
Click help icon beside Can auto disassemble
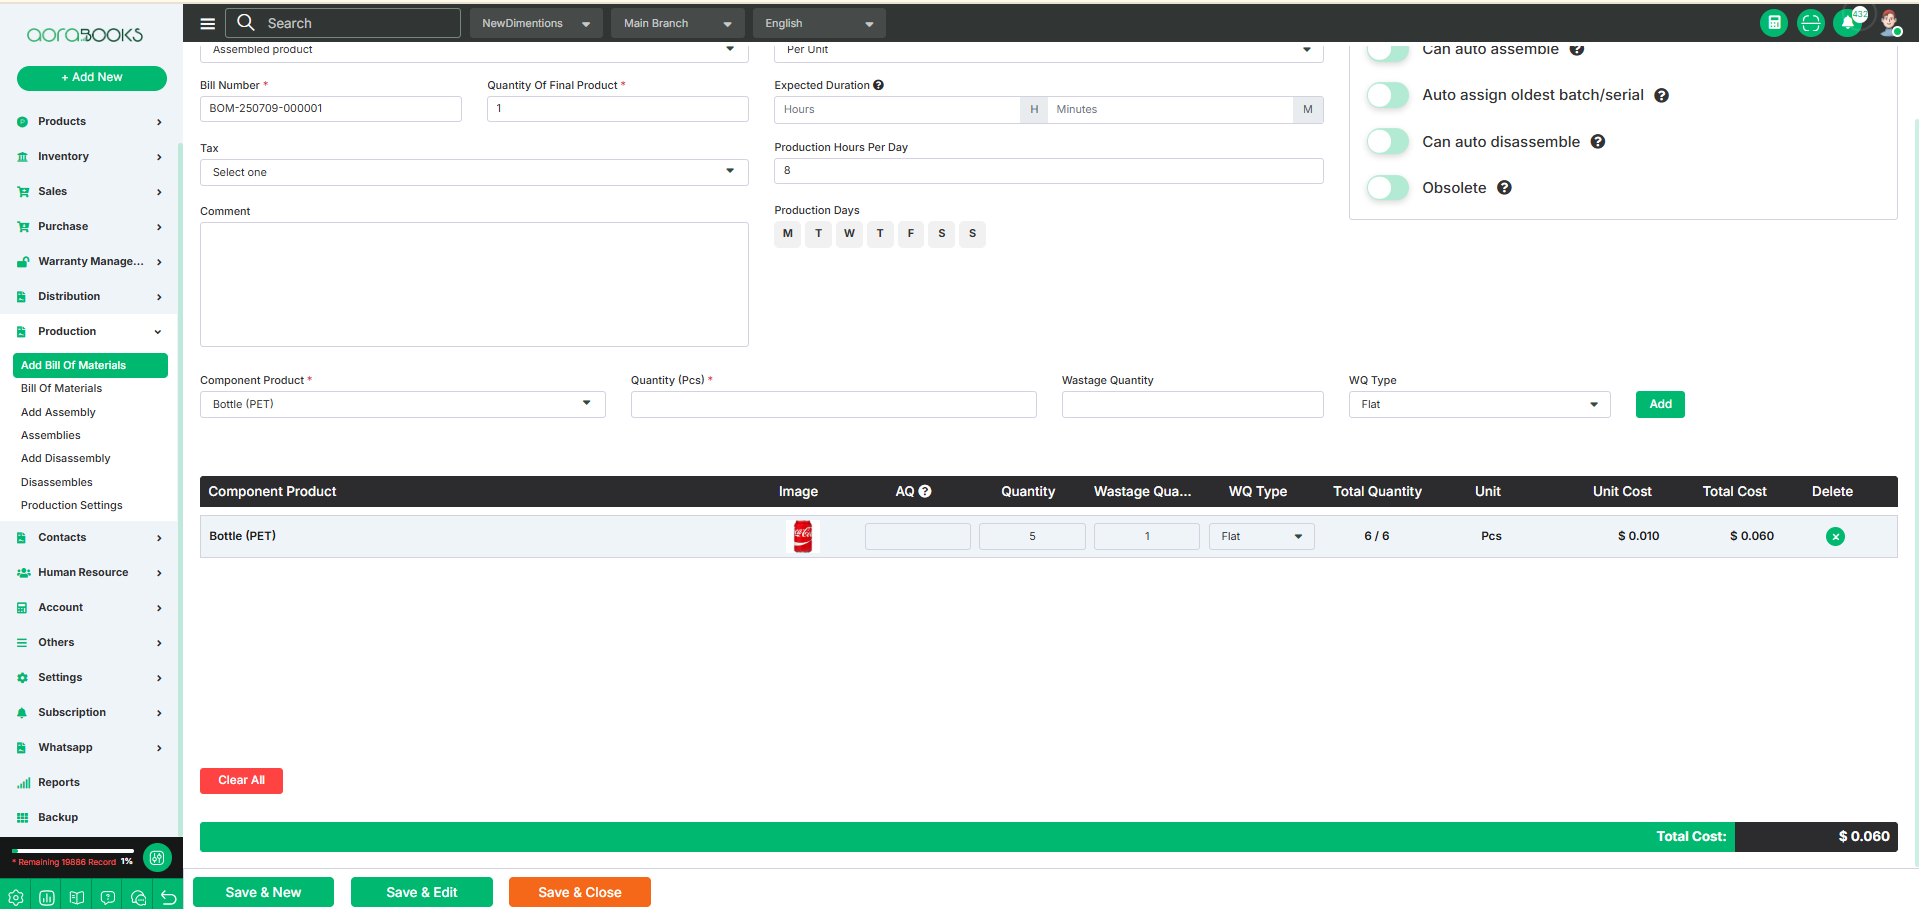click(1598, 142)
